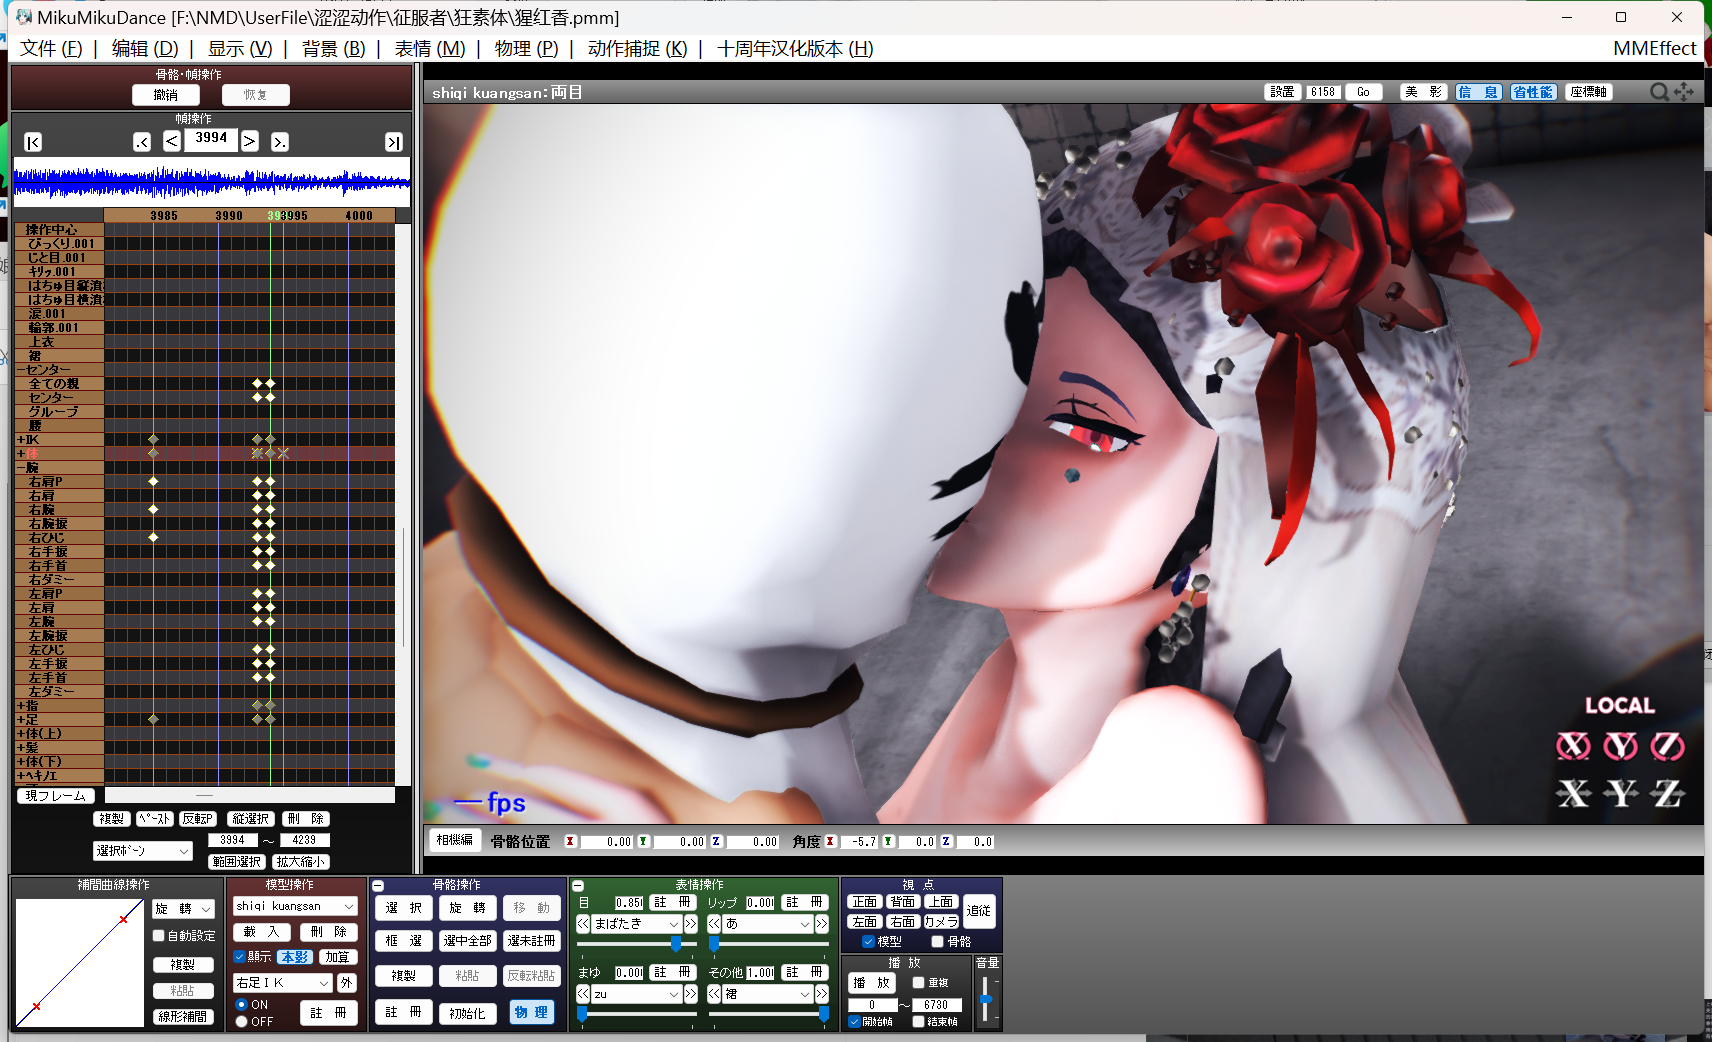
Task: Select the IK ON radio button
Action: [241, 1004]
